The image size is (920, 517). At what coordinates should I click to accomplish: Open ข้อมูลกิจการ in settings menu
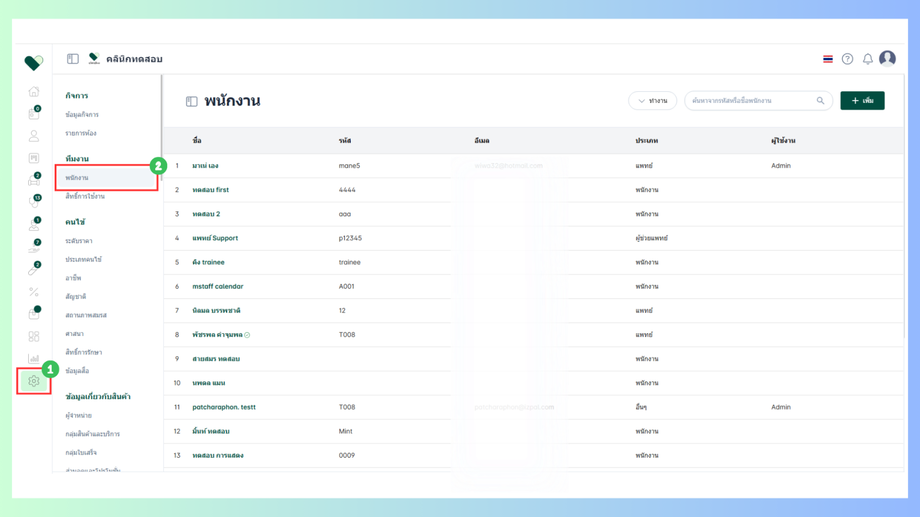[x=82, y=114]
